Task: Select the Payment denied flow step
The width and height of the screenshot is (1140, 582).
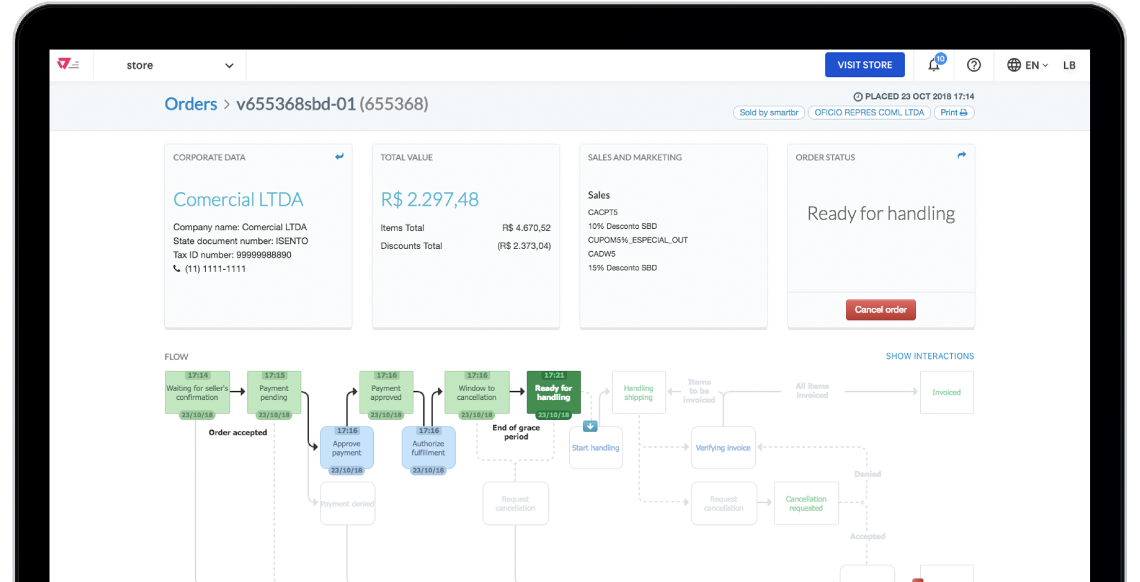Action: [x=348, y=503]
